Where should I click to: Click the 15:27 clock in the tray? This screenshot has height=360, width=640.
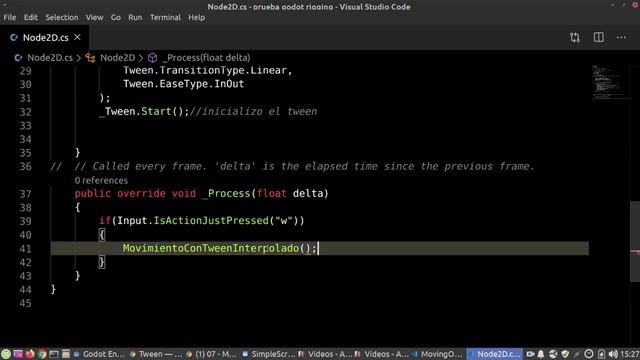point(630,354)
